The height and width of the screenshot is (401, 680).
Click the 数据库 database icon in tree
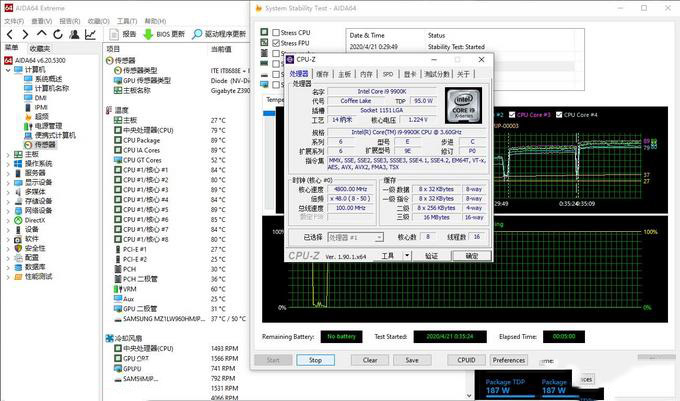click(18, 267)
